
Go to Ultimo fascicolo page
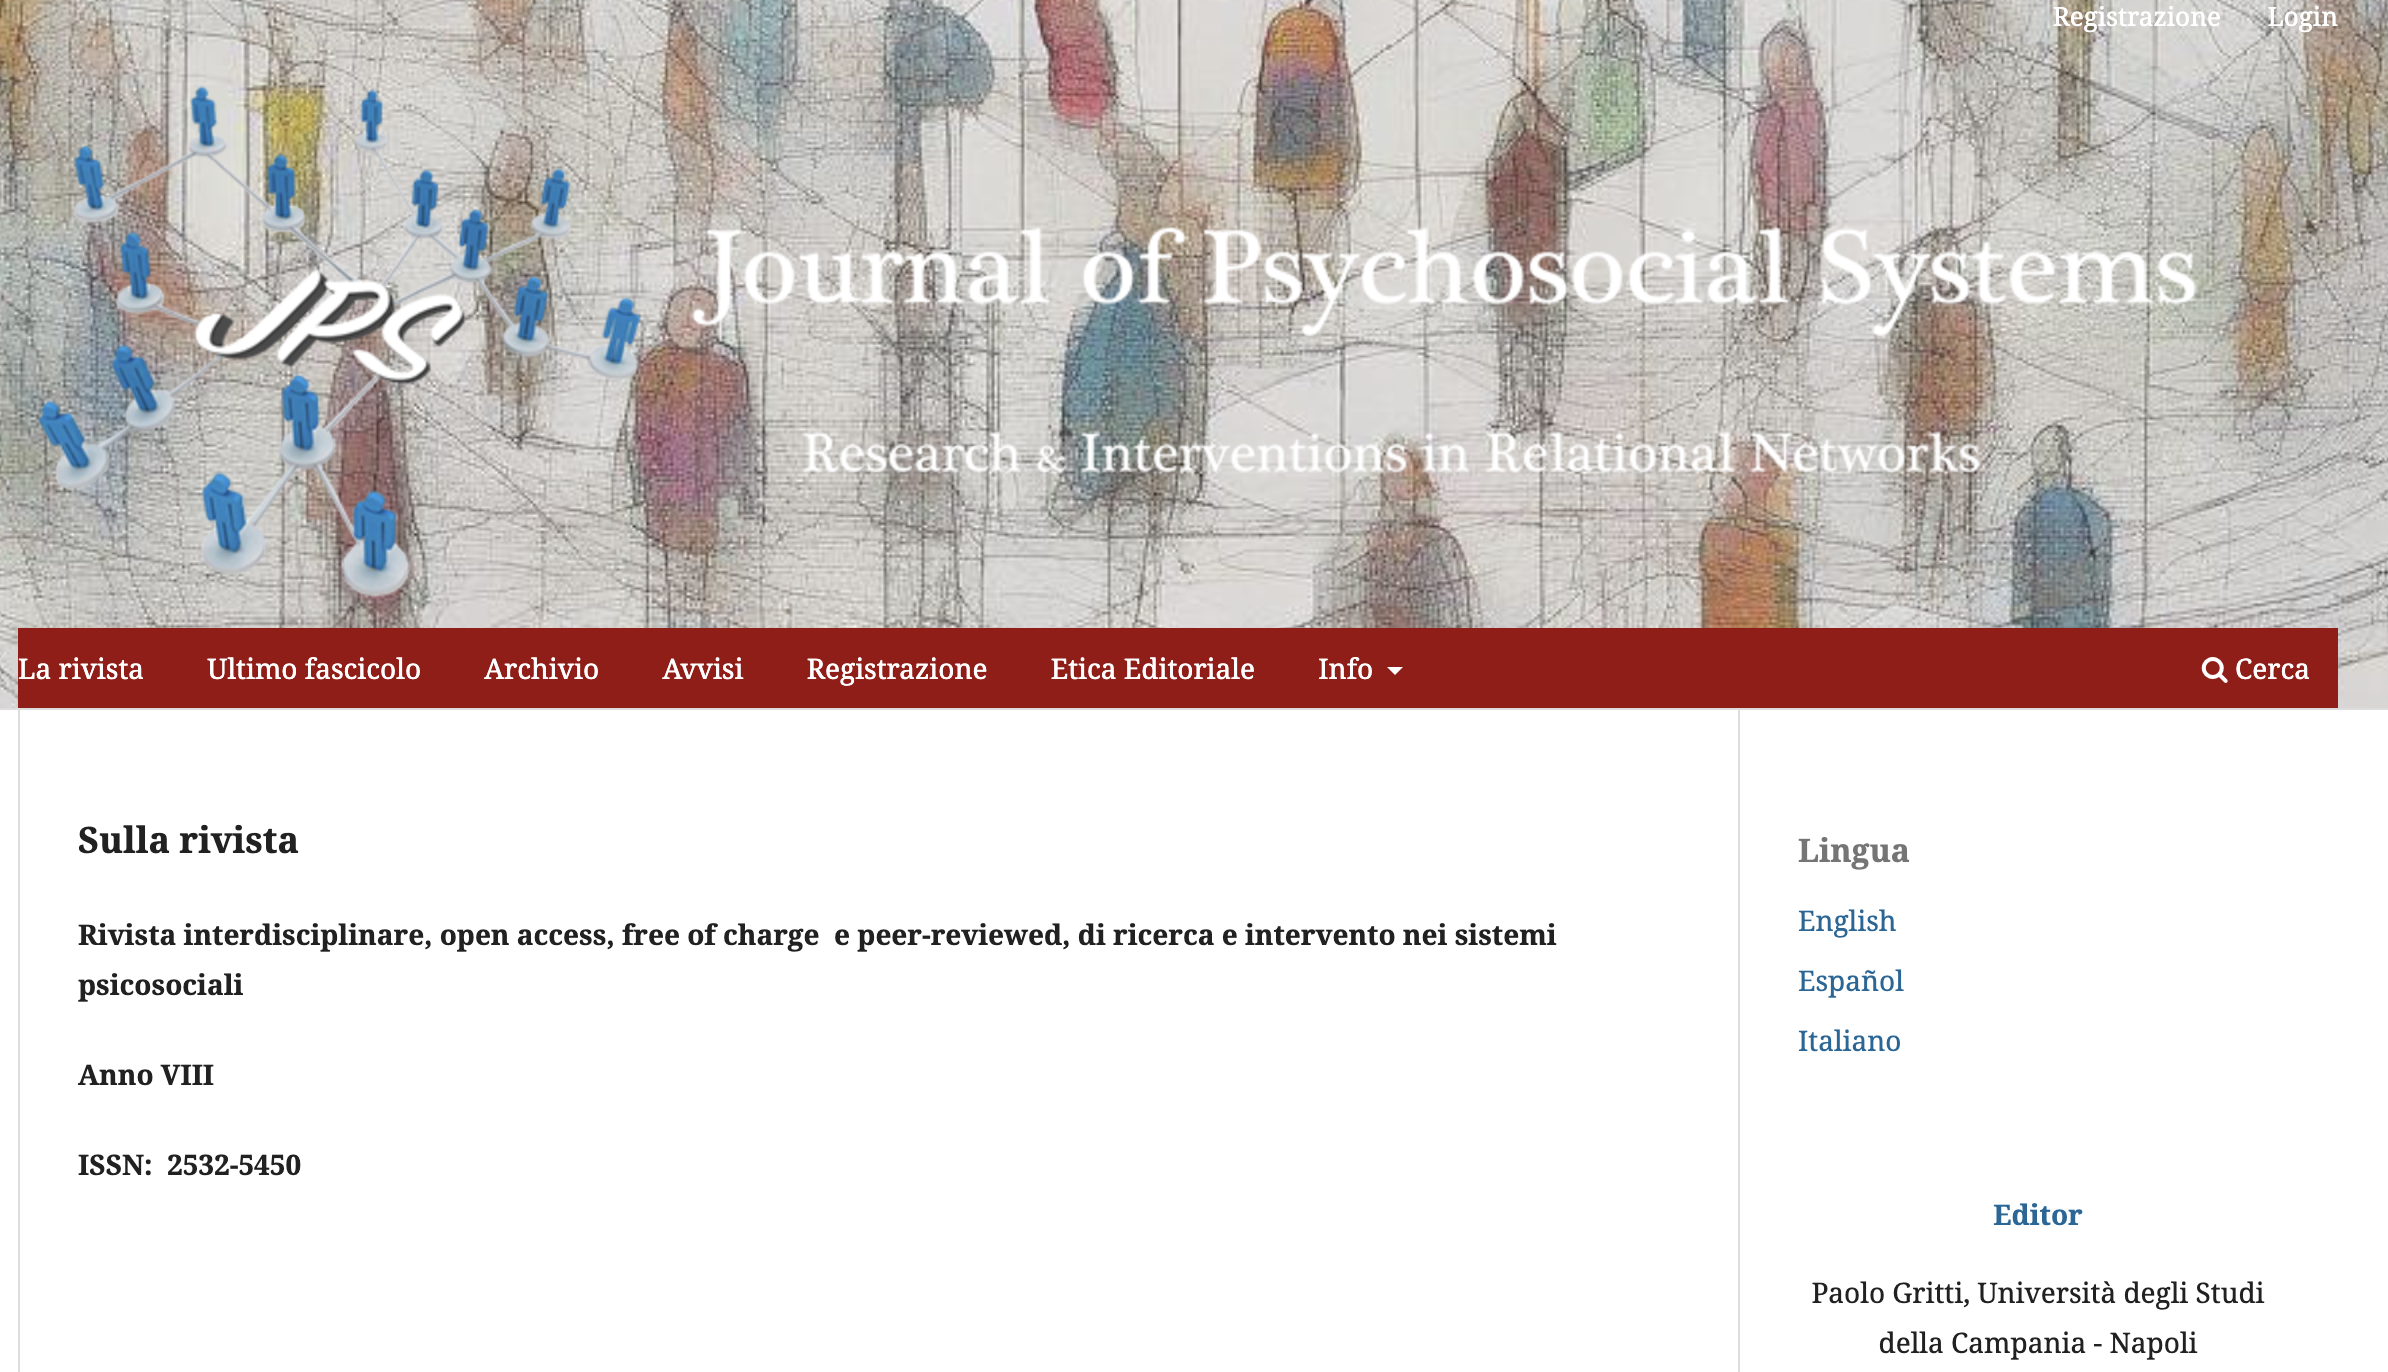[313, 669]
